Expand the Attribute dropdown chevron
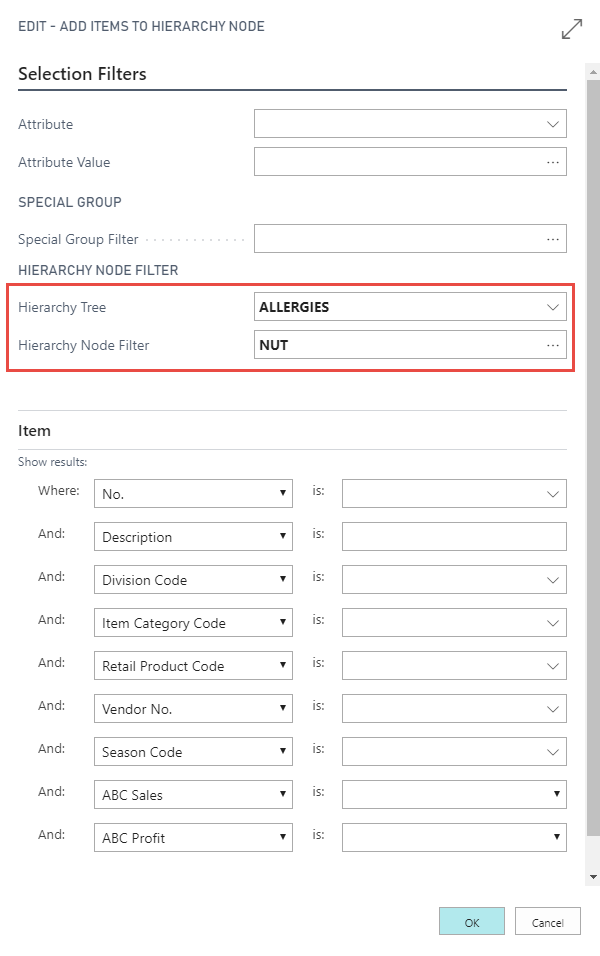 (x=552, y=124)
